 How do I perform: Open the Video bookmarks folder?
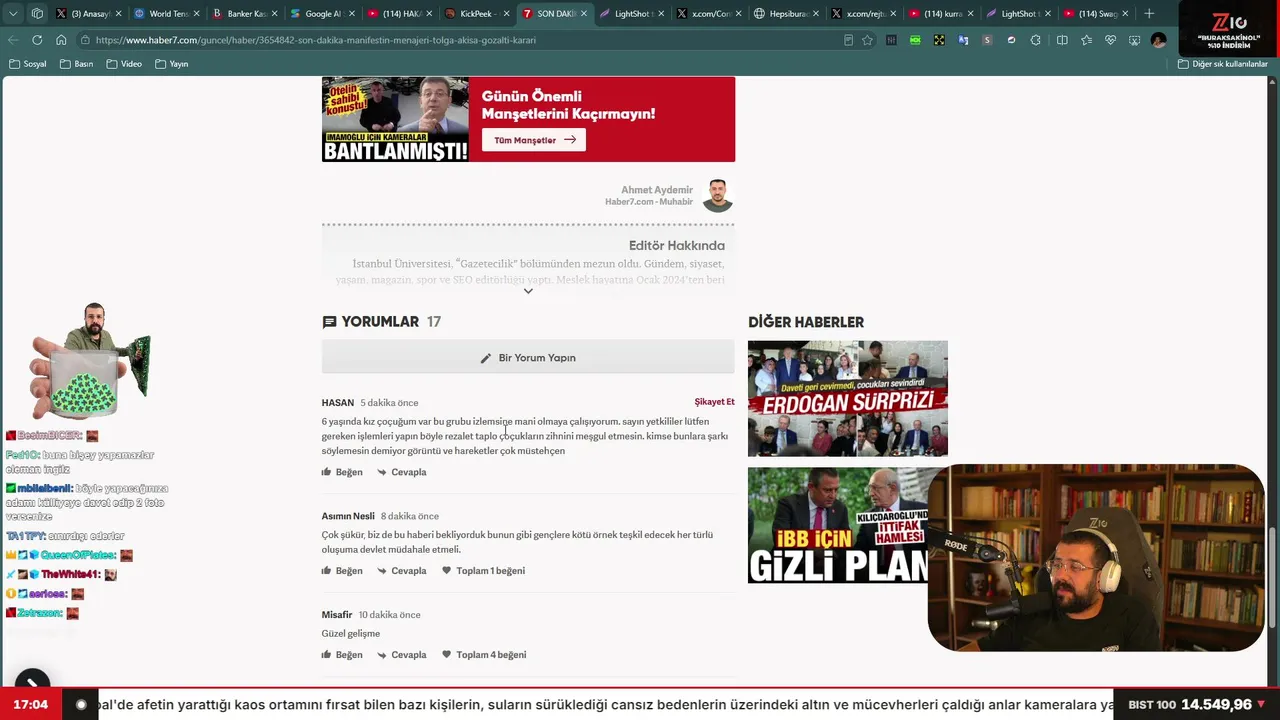coord(124,64)
